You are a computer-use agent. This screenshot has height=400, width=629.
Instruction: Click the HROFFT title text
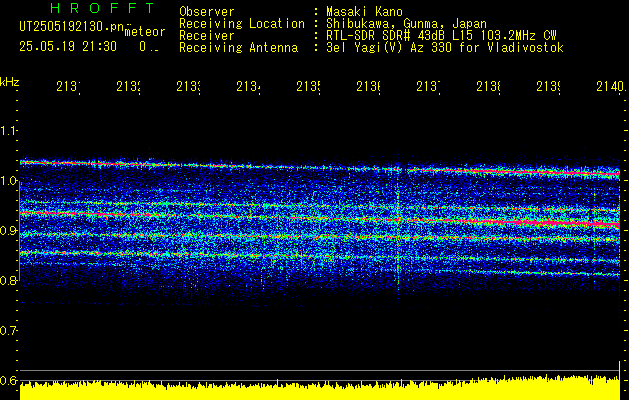point(102,8)
